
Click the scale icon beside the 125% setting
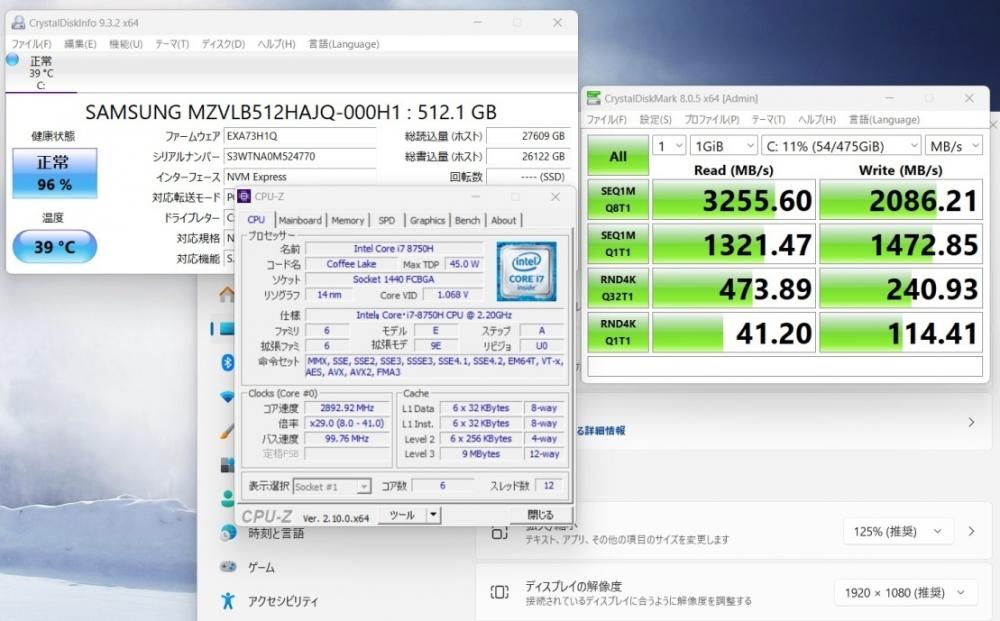click(x=500, y=533)
